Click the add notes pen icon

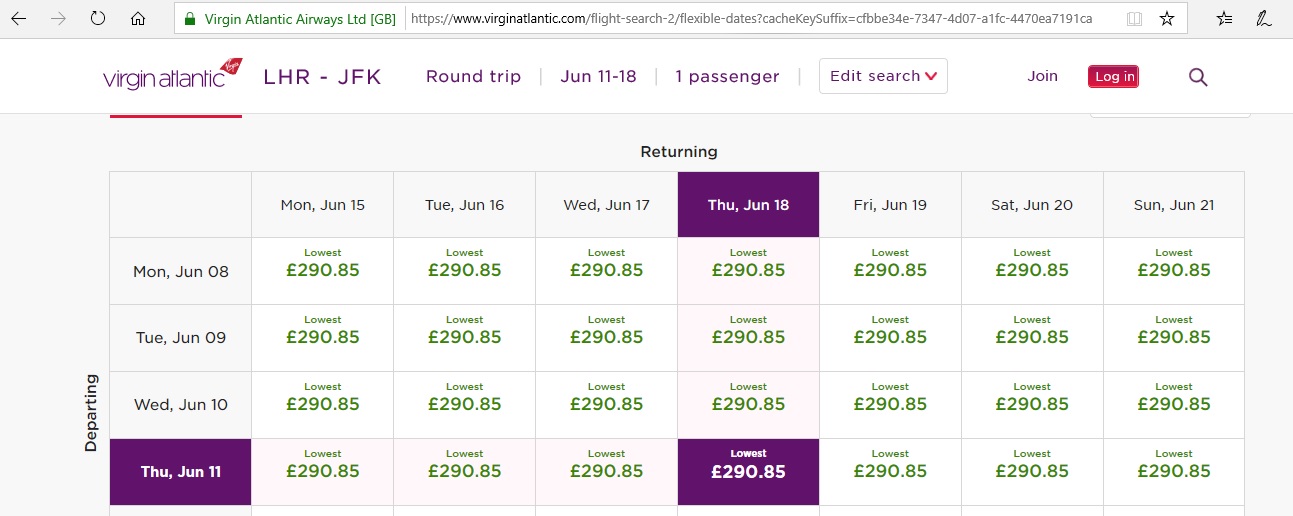click(1265, 18)
